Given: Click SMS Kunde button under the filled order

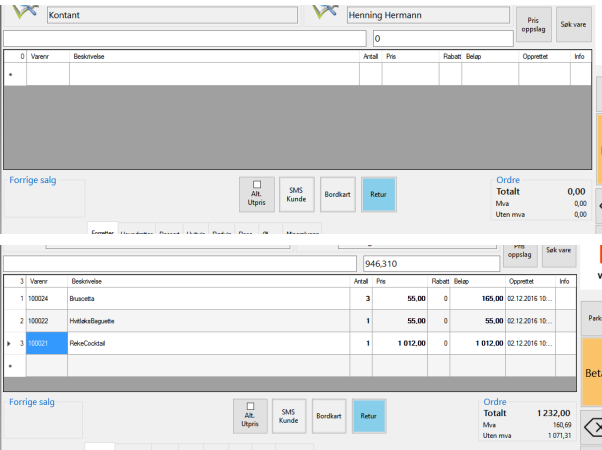Looking at the screenshot, I should click(x=288, y=416).
